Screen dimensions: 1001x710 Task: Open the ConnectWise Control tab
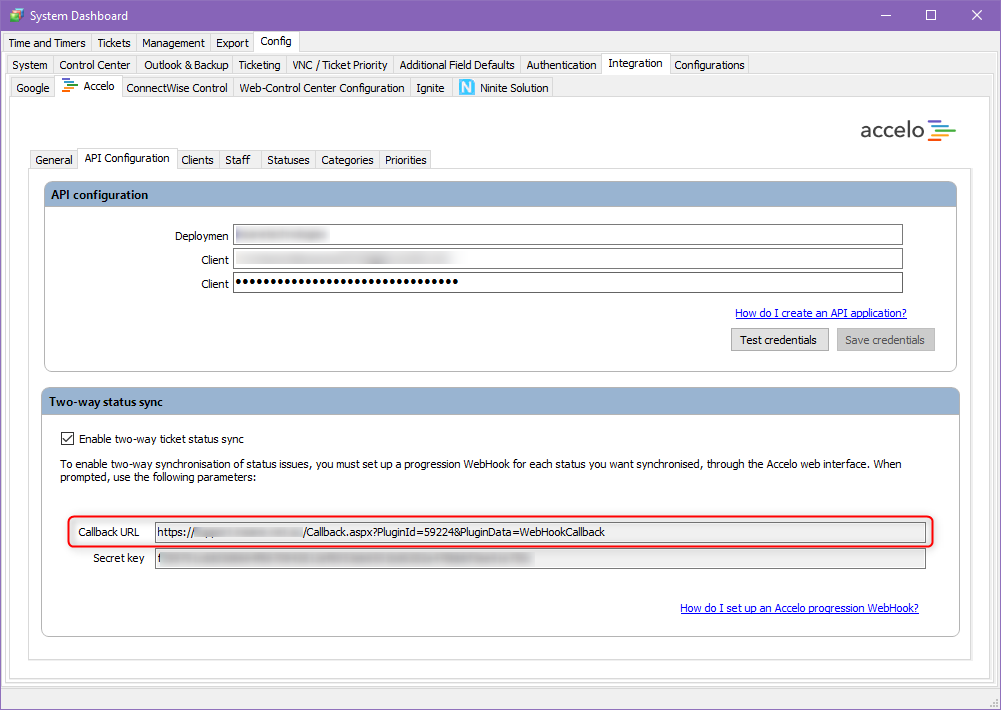click(x=177, y=88)
